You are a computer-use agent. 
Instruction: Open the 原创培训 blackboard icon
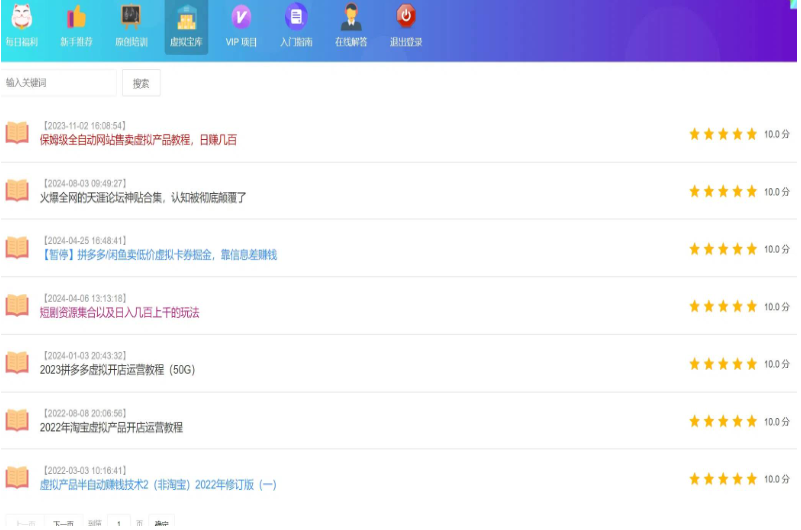tap(131, 16)
